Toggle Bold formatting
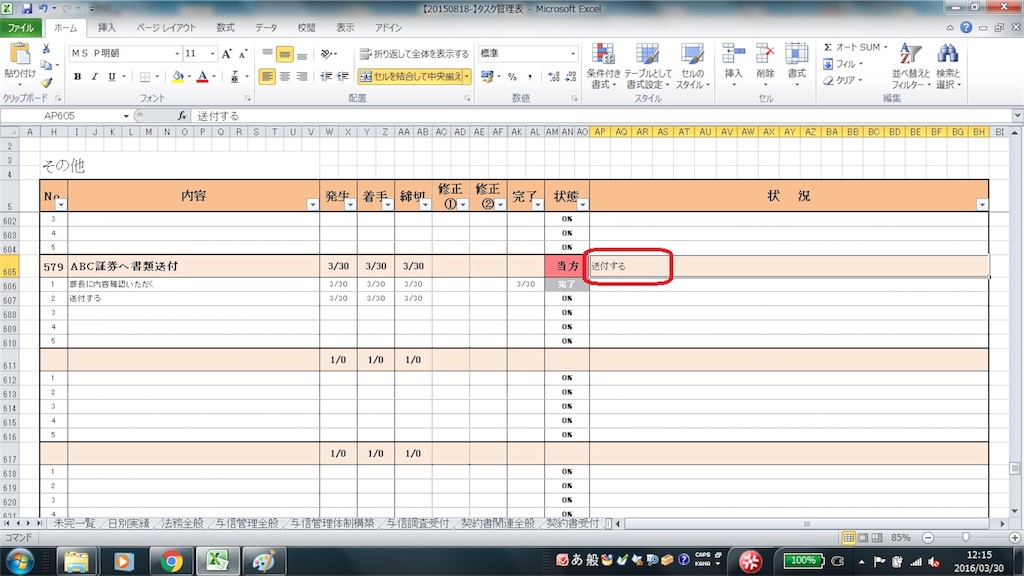 [77, 77]
